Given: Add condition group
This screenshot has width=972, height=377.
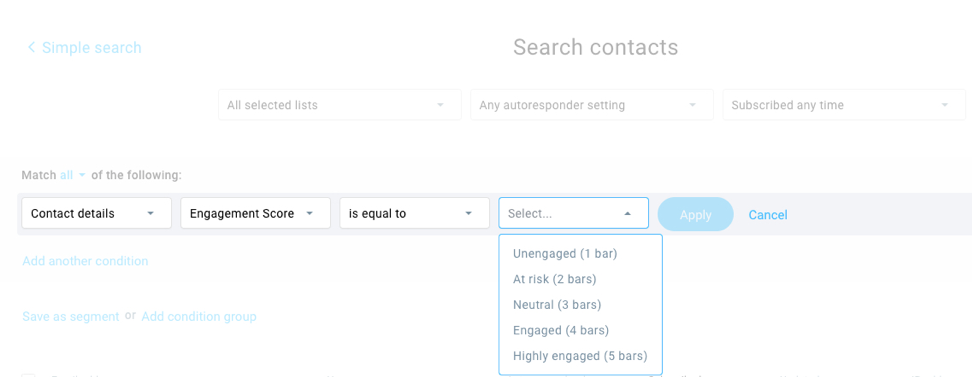Looking at the screenshot, I should point(199,316).
